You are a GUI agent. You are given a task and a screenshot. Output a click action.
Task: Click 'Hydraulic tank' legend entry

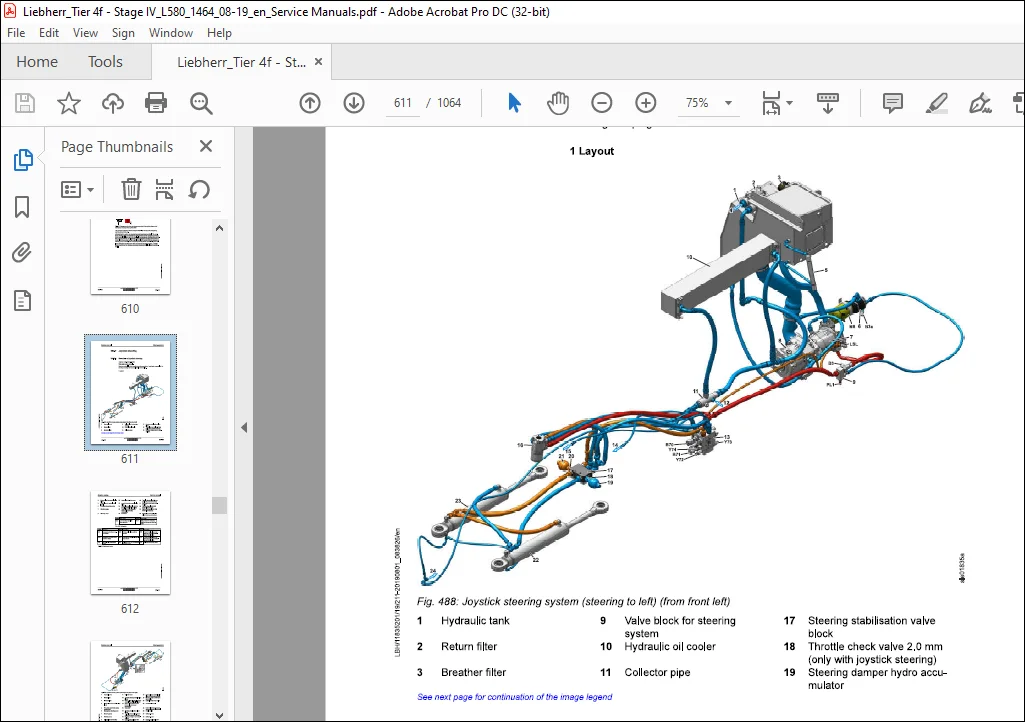pyautogui.click(x=475, y=621)
